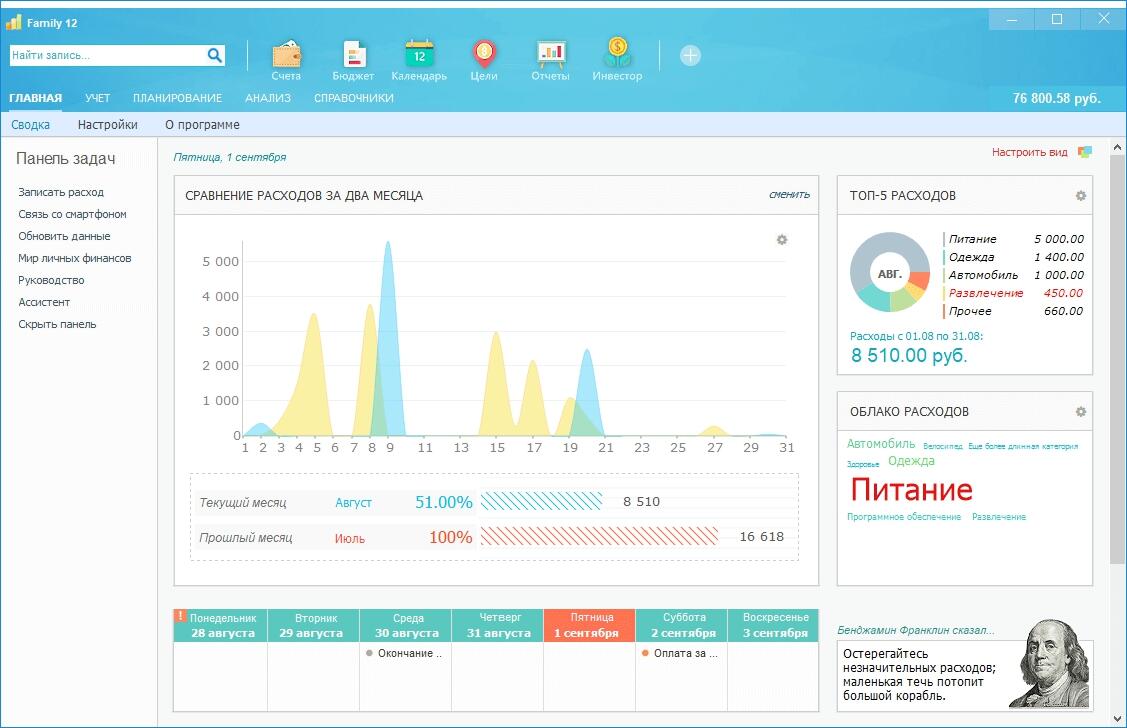Select the Пятница 1 сентября calendar header
The width and height of the screenshot is (1127, 728).
[589, 625]
